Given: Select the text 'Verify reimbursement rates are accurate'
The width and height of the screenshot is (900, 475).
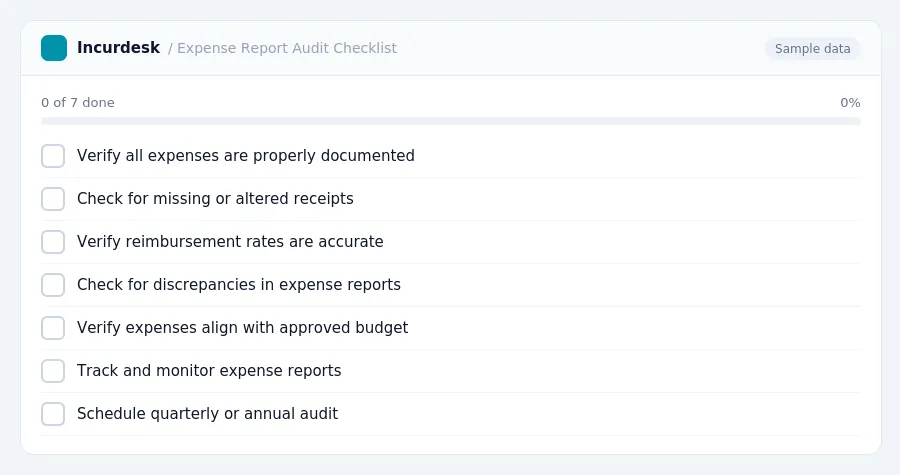Looking at the screenshot, I should pyautogui.click(x=230, y=242).
